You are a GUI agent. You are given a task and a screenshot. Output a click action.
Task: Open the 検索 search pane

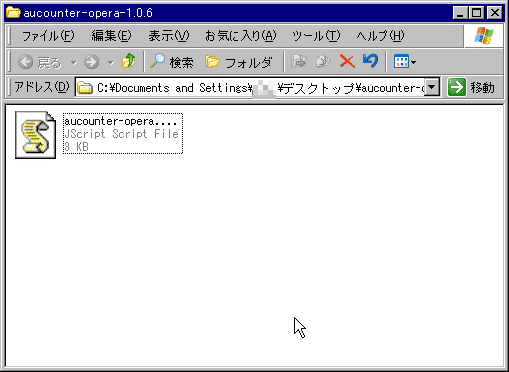click(x=172, y=62)
